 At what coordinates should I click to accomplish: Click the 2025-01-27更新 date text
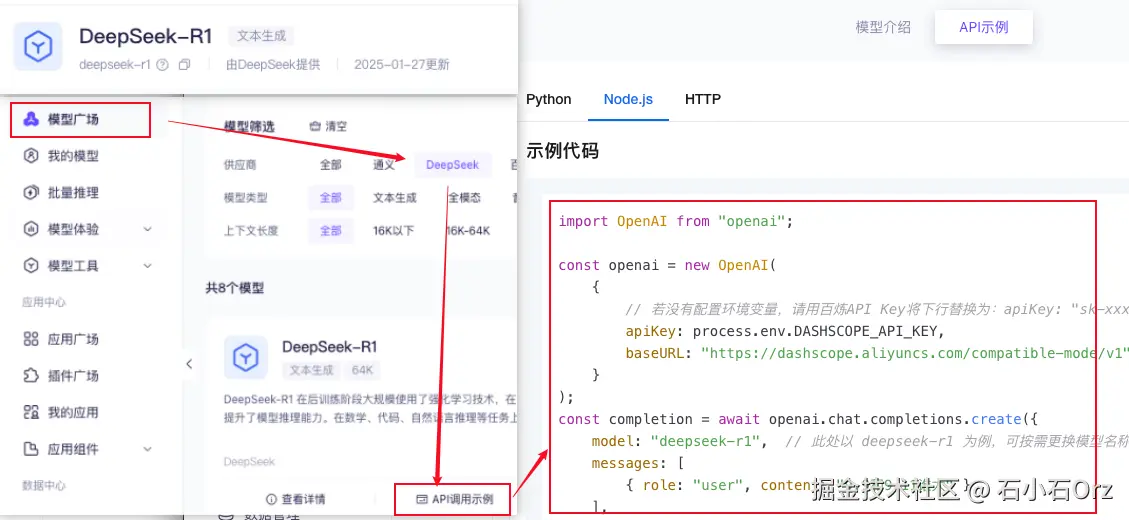[402, 65]
